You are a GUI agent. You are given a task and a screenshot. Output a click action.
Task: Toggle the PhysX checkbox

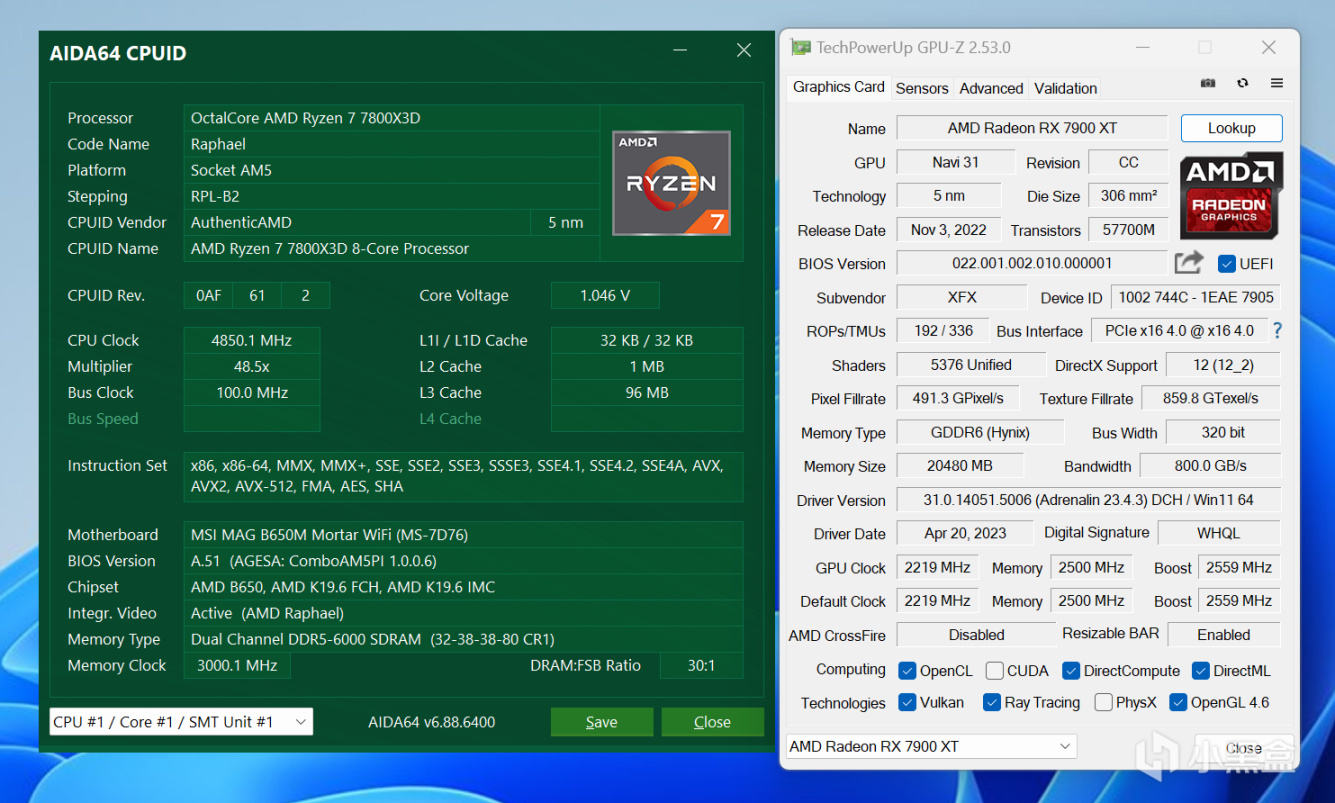pos(1103,703)
